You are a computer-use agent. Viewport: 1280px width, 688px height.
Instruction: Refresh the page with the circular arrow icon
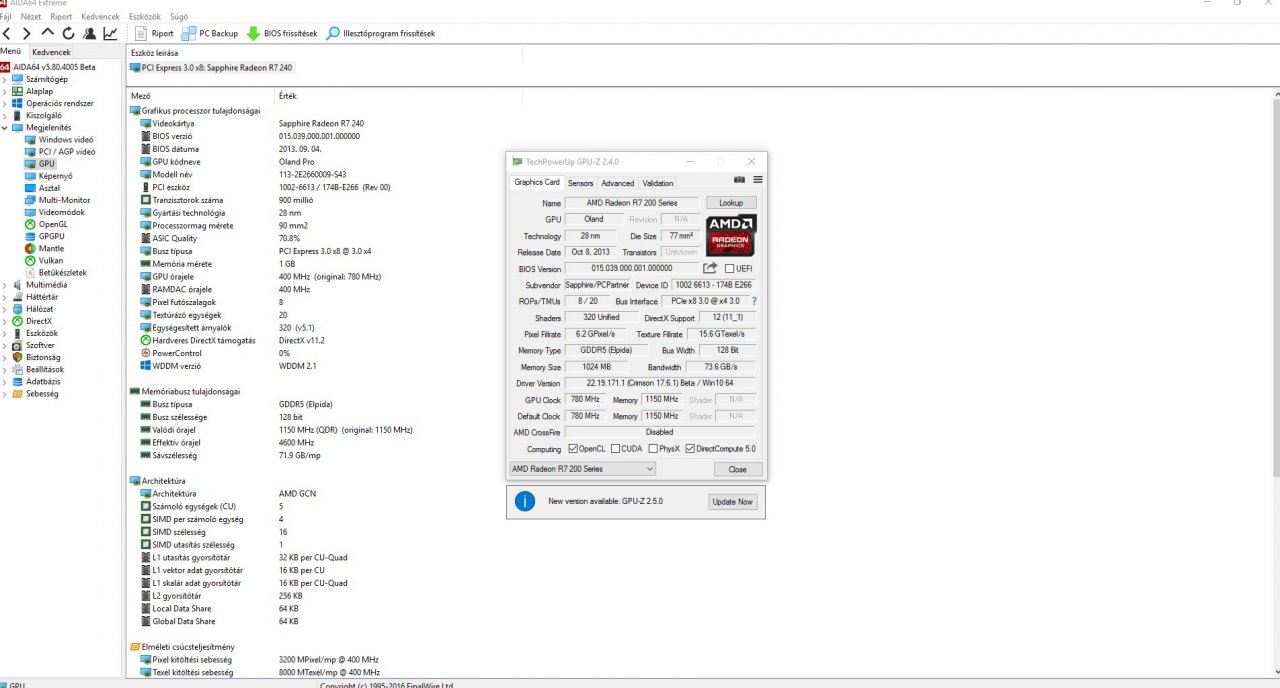pyautogui.click(x=68, y=33)
